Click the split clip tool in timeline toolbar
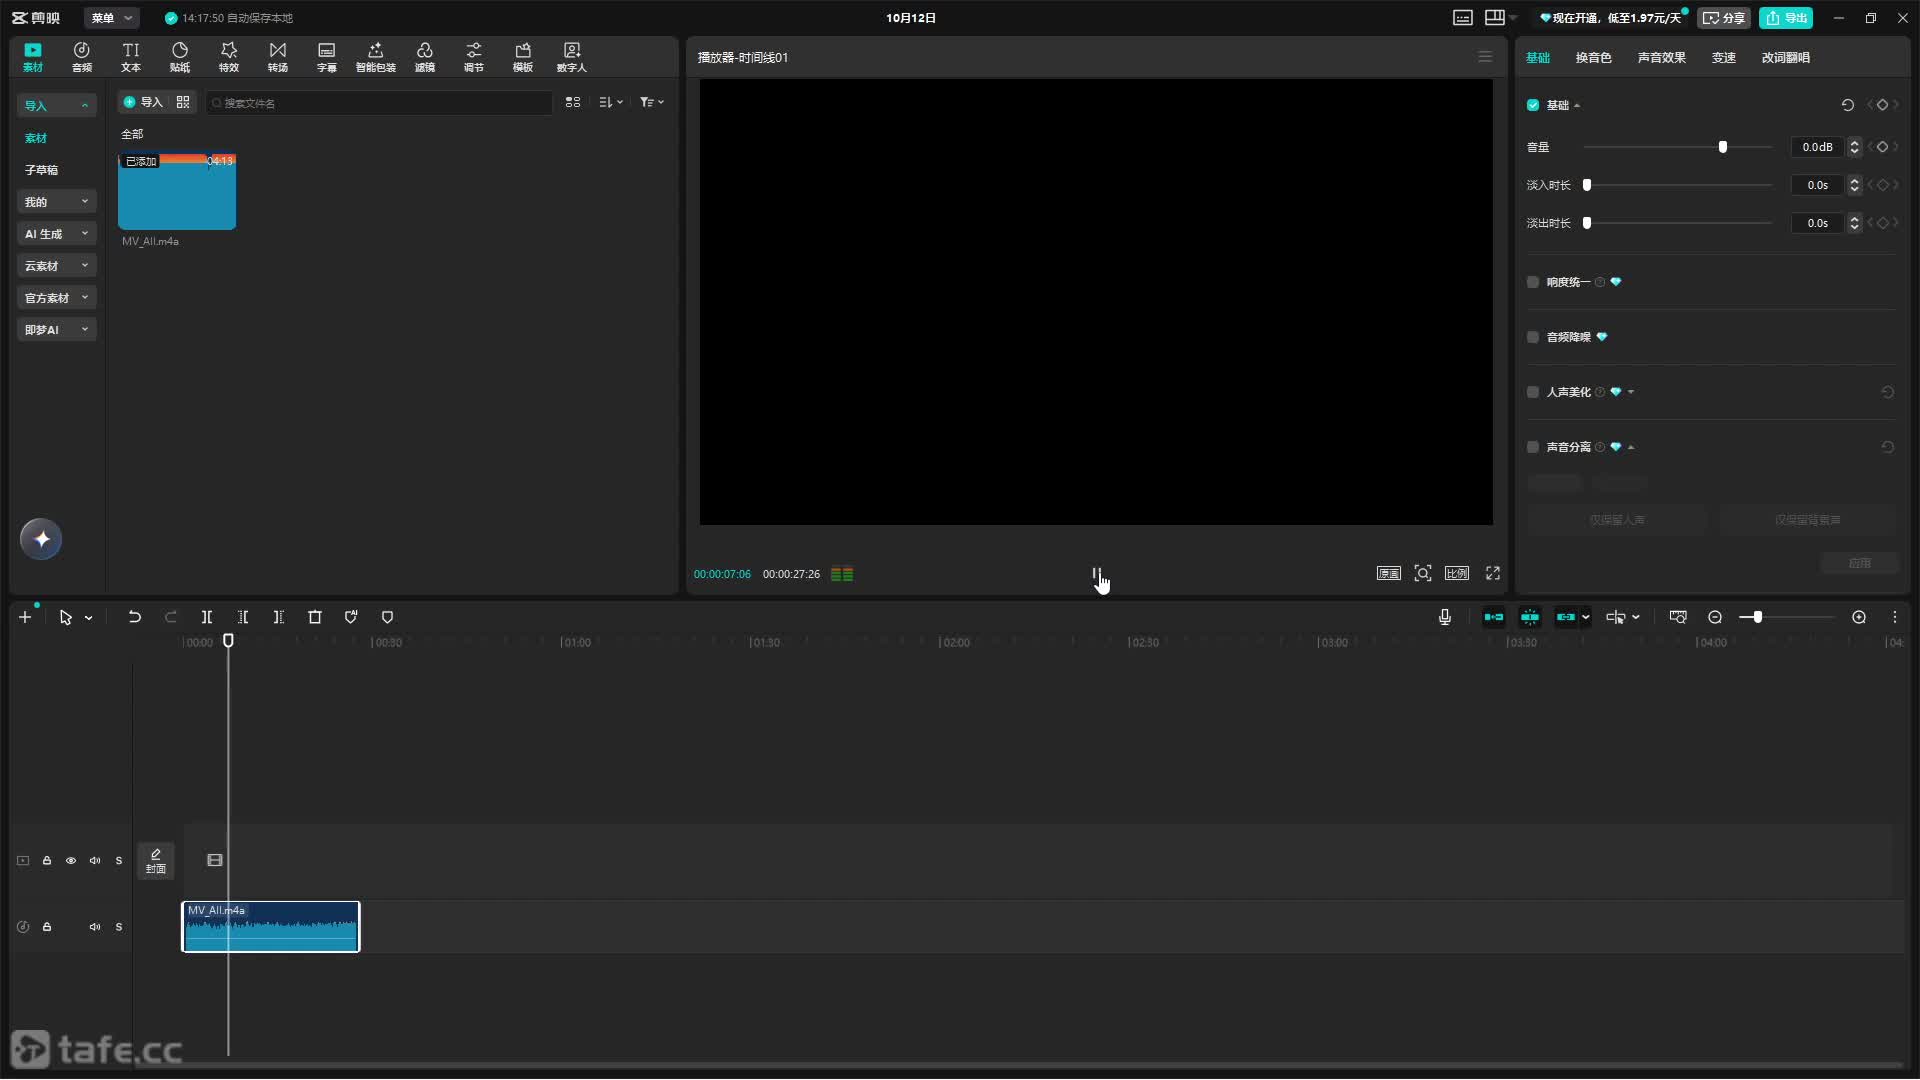Image resolution: width=1920 pixels, height=1080 pixels. pyautogui.click(x=207, y=618)
